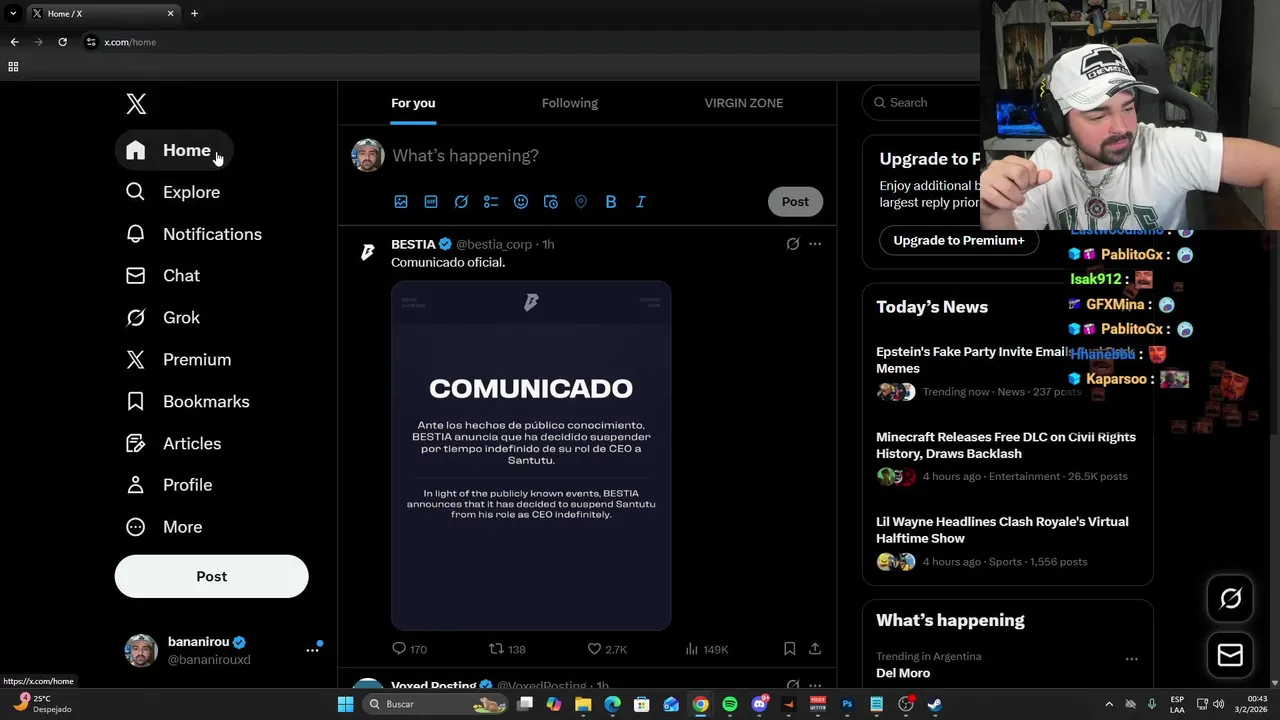Image resolution: width=1280 pixels, height=720 pixels.
Task: Go back in the browser
Action: point(14,42)
